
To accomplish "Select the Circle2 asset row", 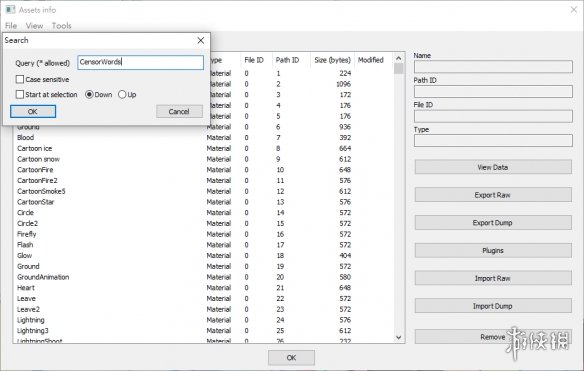I will coord(203,223).
